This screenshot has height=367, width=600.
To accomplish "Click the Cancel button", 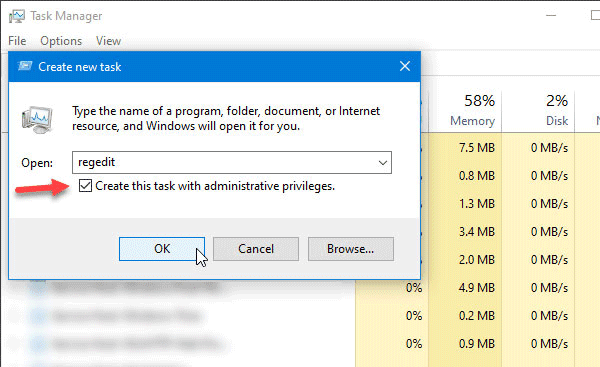I will [256, 249].
